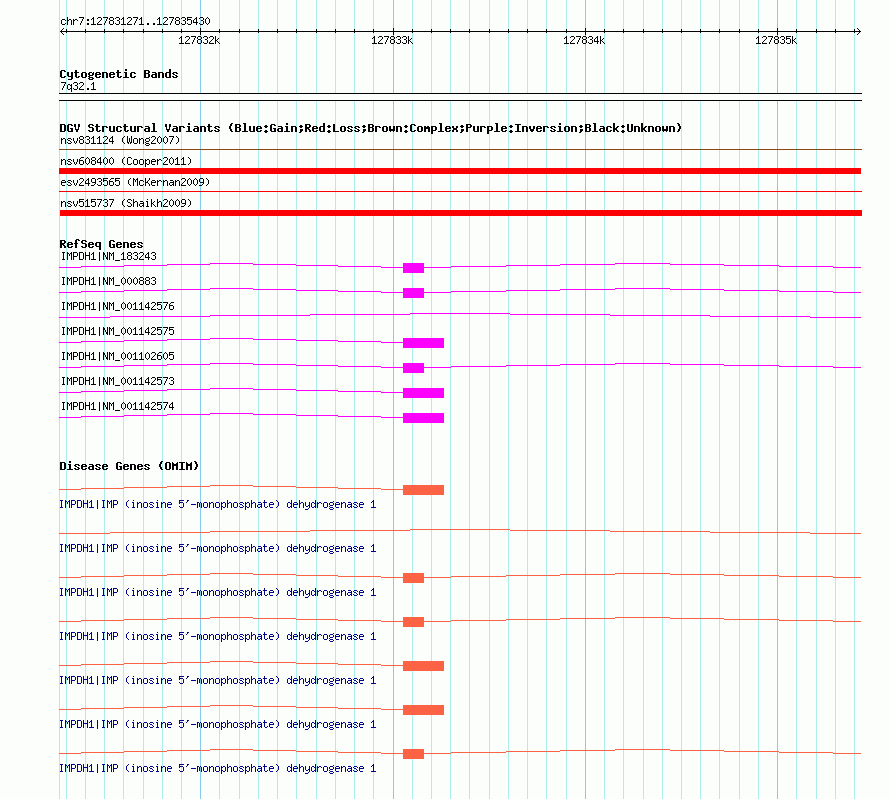The height and width of the screenshot is (799, 890).
Task: Click the IMPDH1|NM_001102605 exon block
Action: coord(413,368)
